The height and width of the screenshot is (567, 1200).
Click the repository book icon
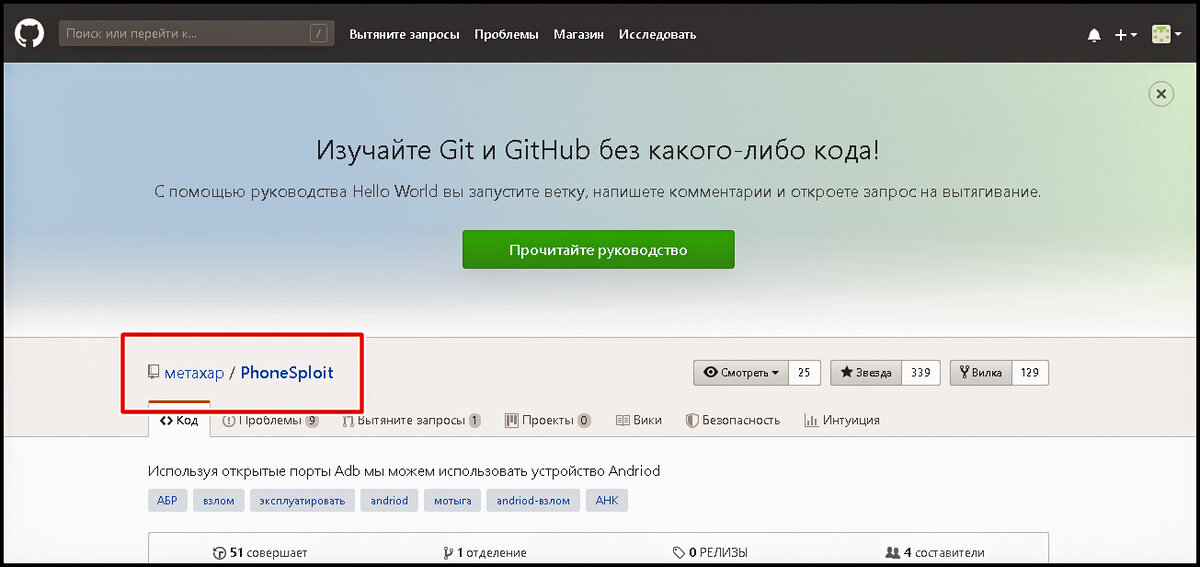(x=153, y=372)
